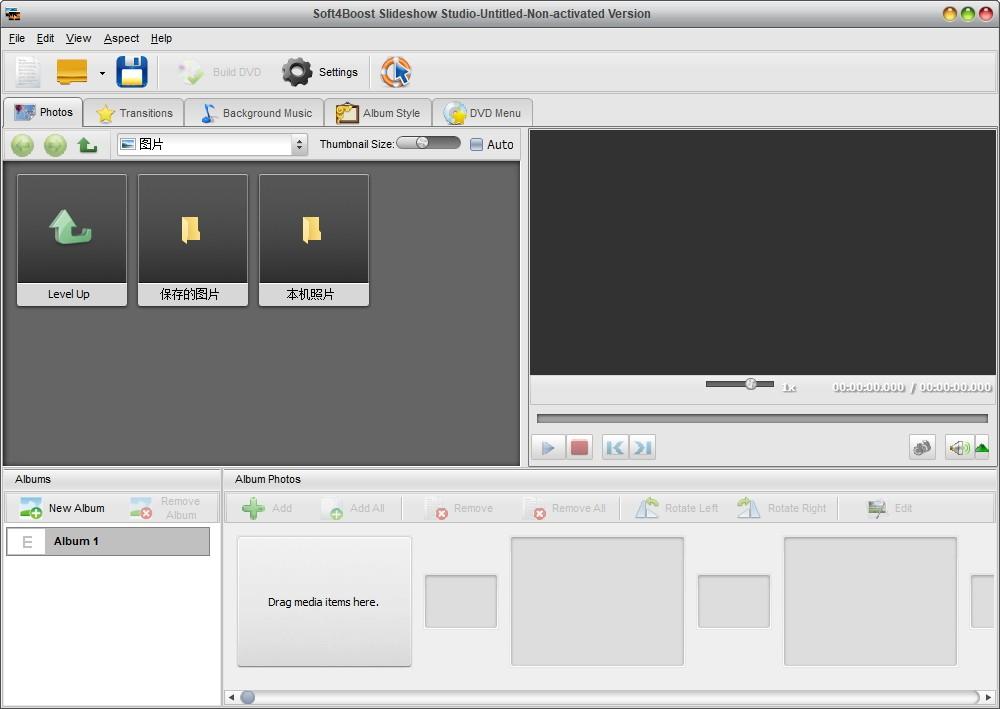Open the 保存的图片 folder thumbnail

[x=193, y=240]
